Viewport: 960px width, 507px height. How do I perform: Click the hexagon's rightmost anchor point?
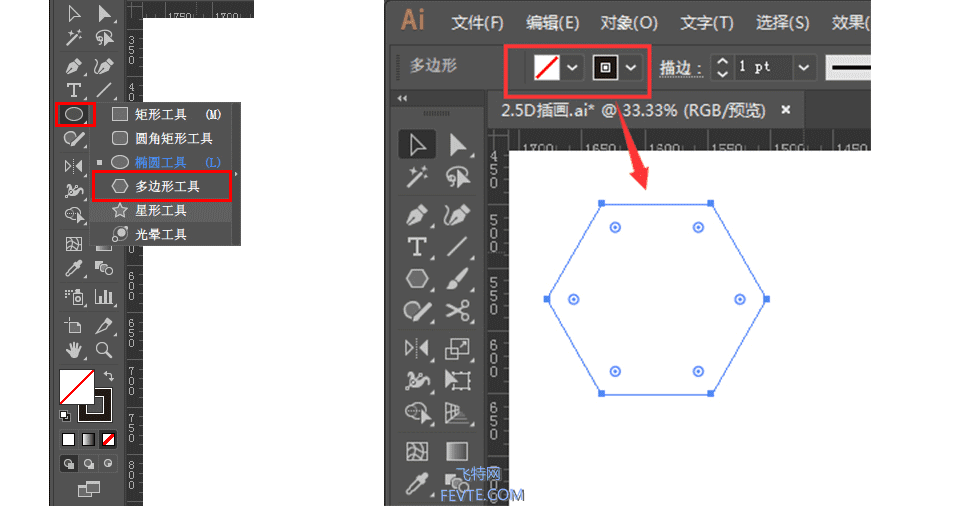pos(767,299)
